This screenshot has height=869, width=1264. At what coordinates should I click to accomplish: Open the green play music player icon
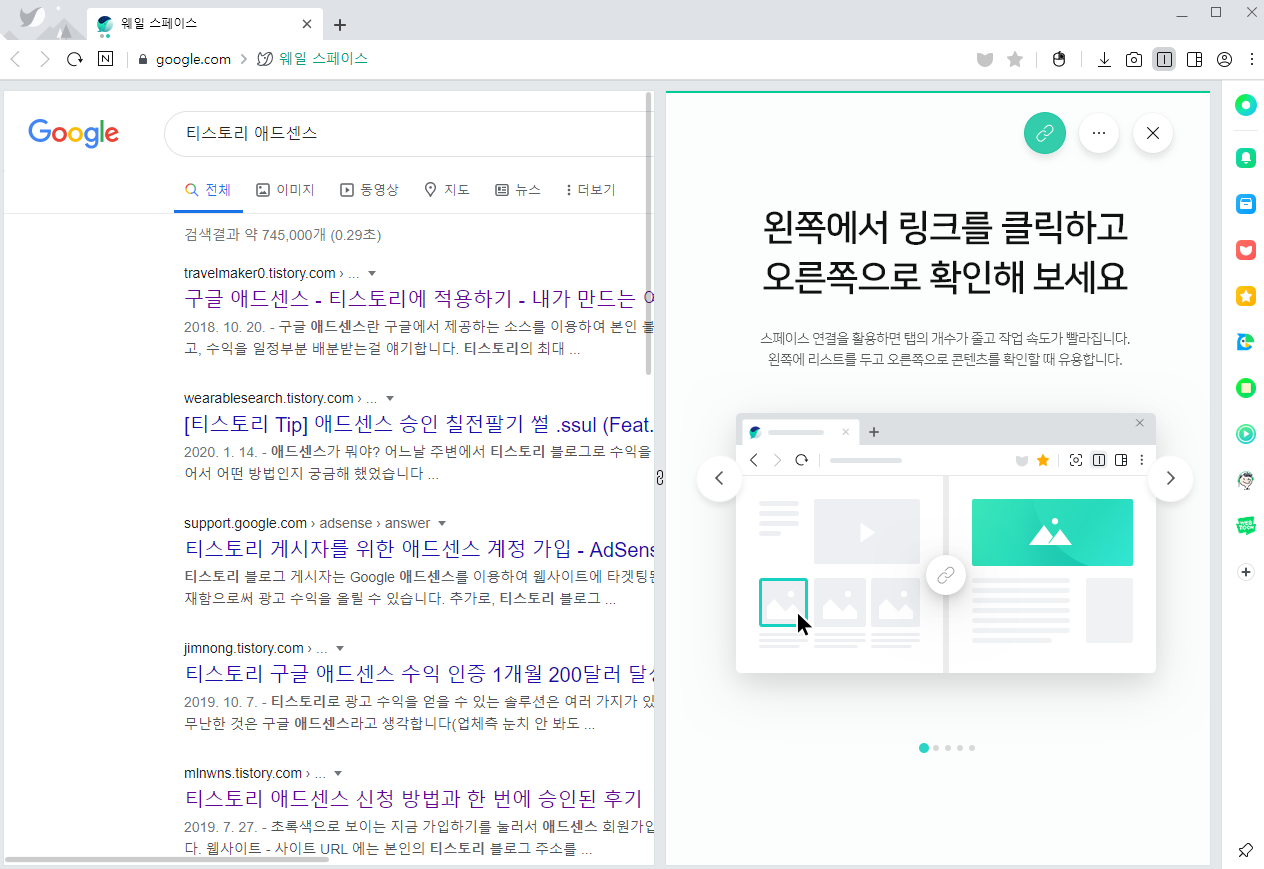click(1245, 434)
